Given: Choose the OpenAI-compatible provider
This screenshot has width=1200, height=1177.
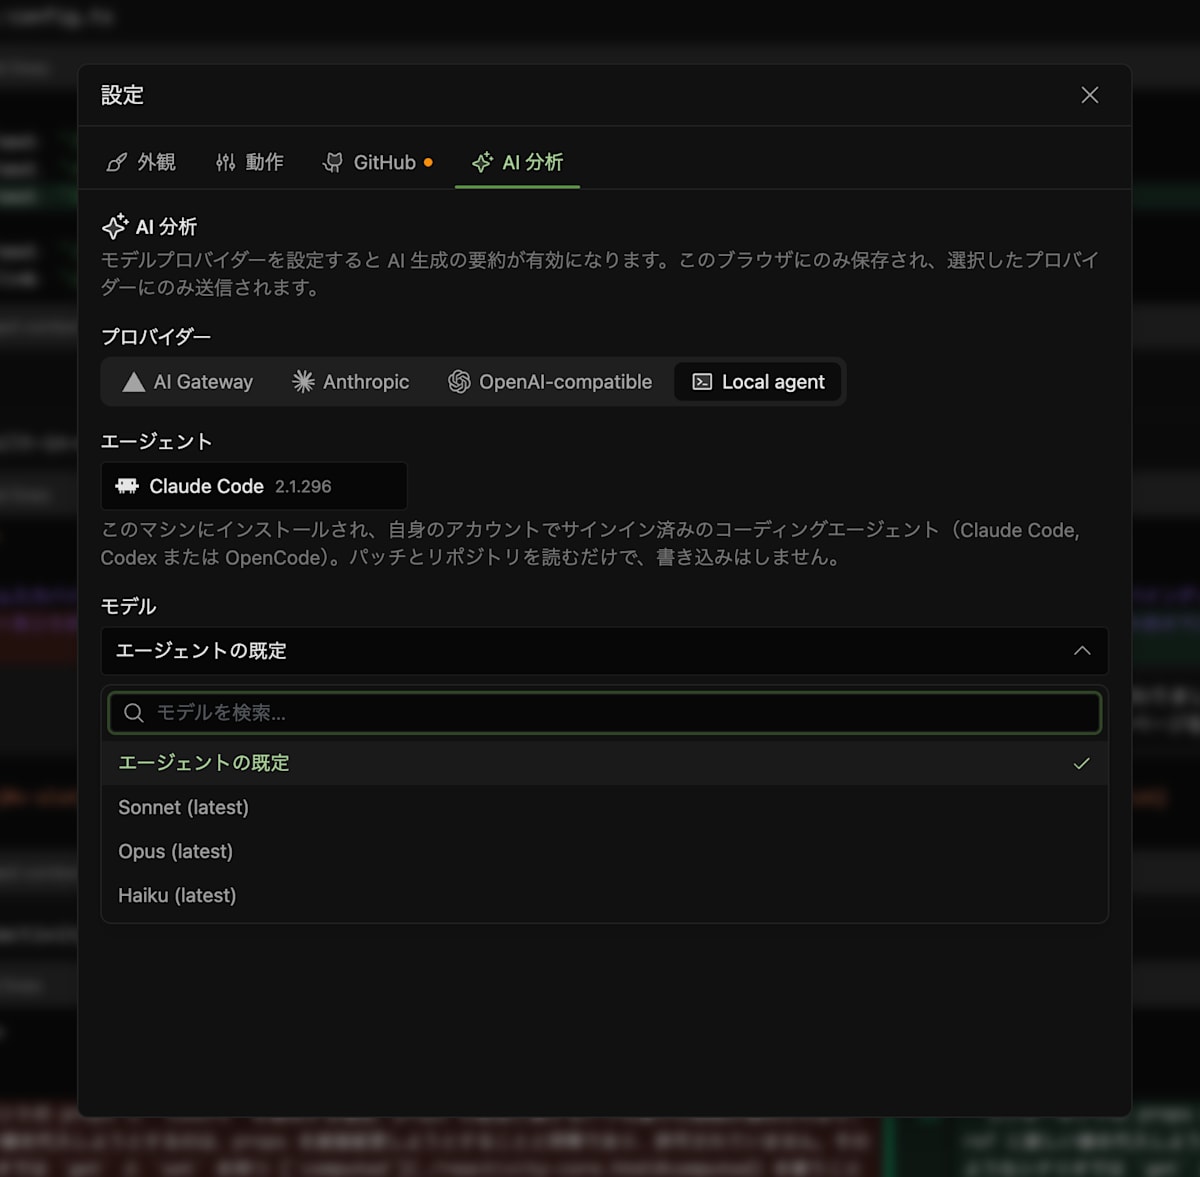Looking at the screenshot, I should 550,382.
